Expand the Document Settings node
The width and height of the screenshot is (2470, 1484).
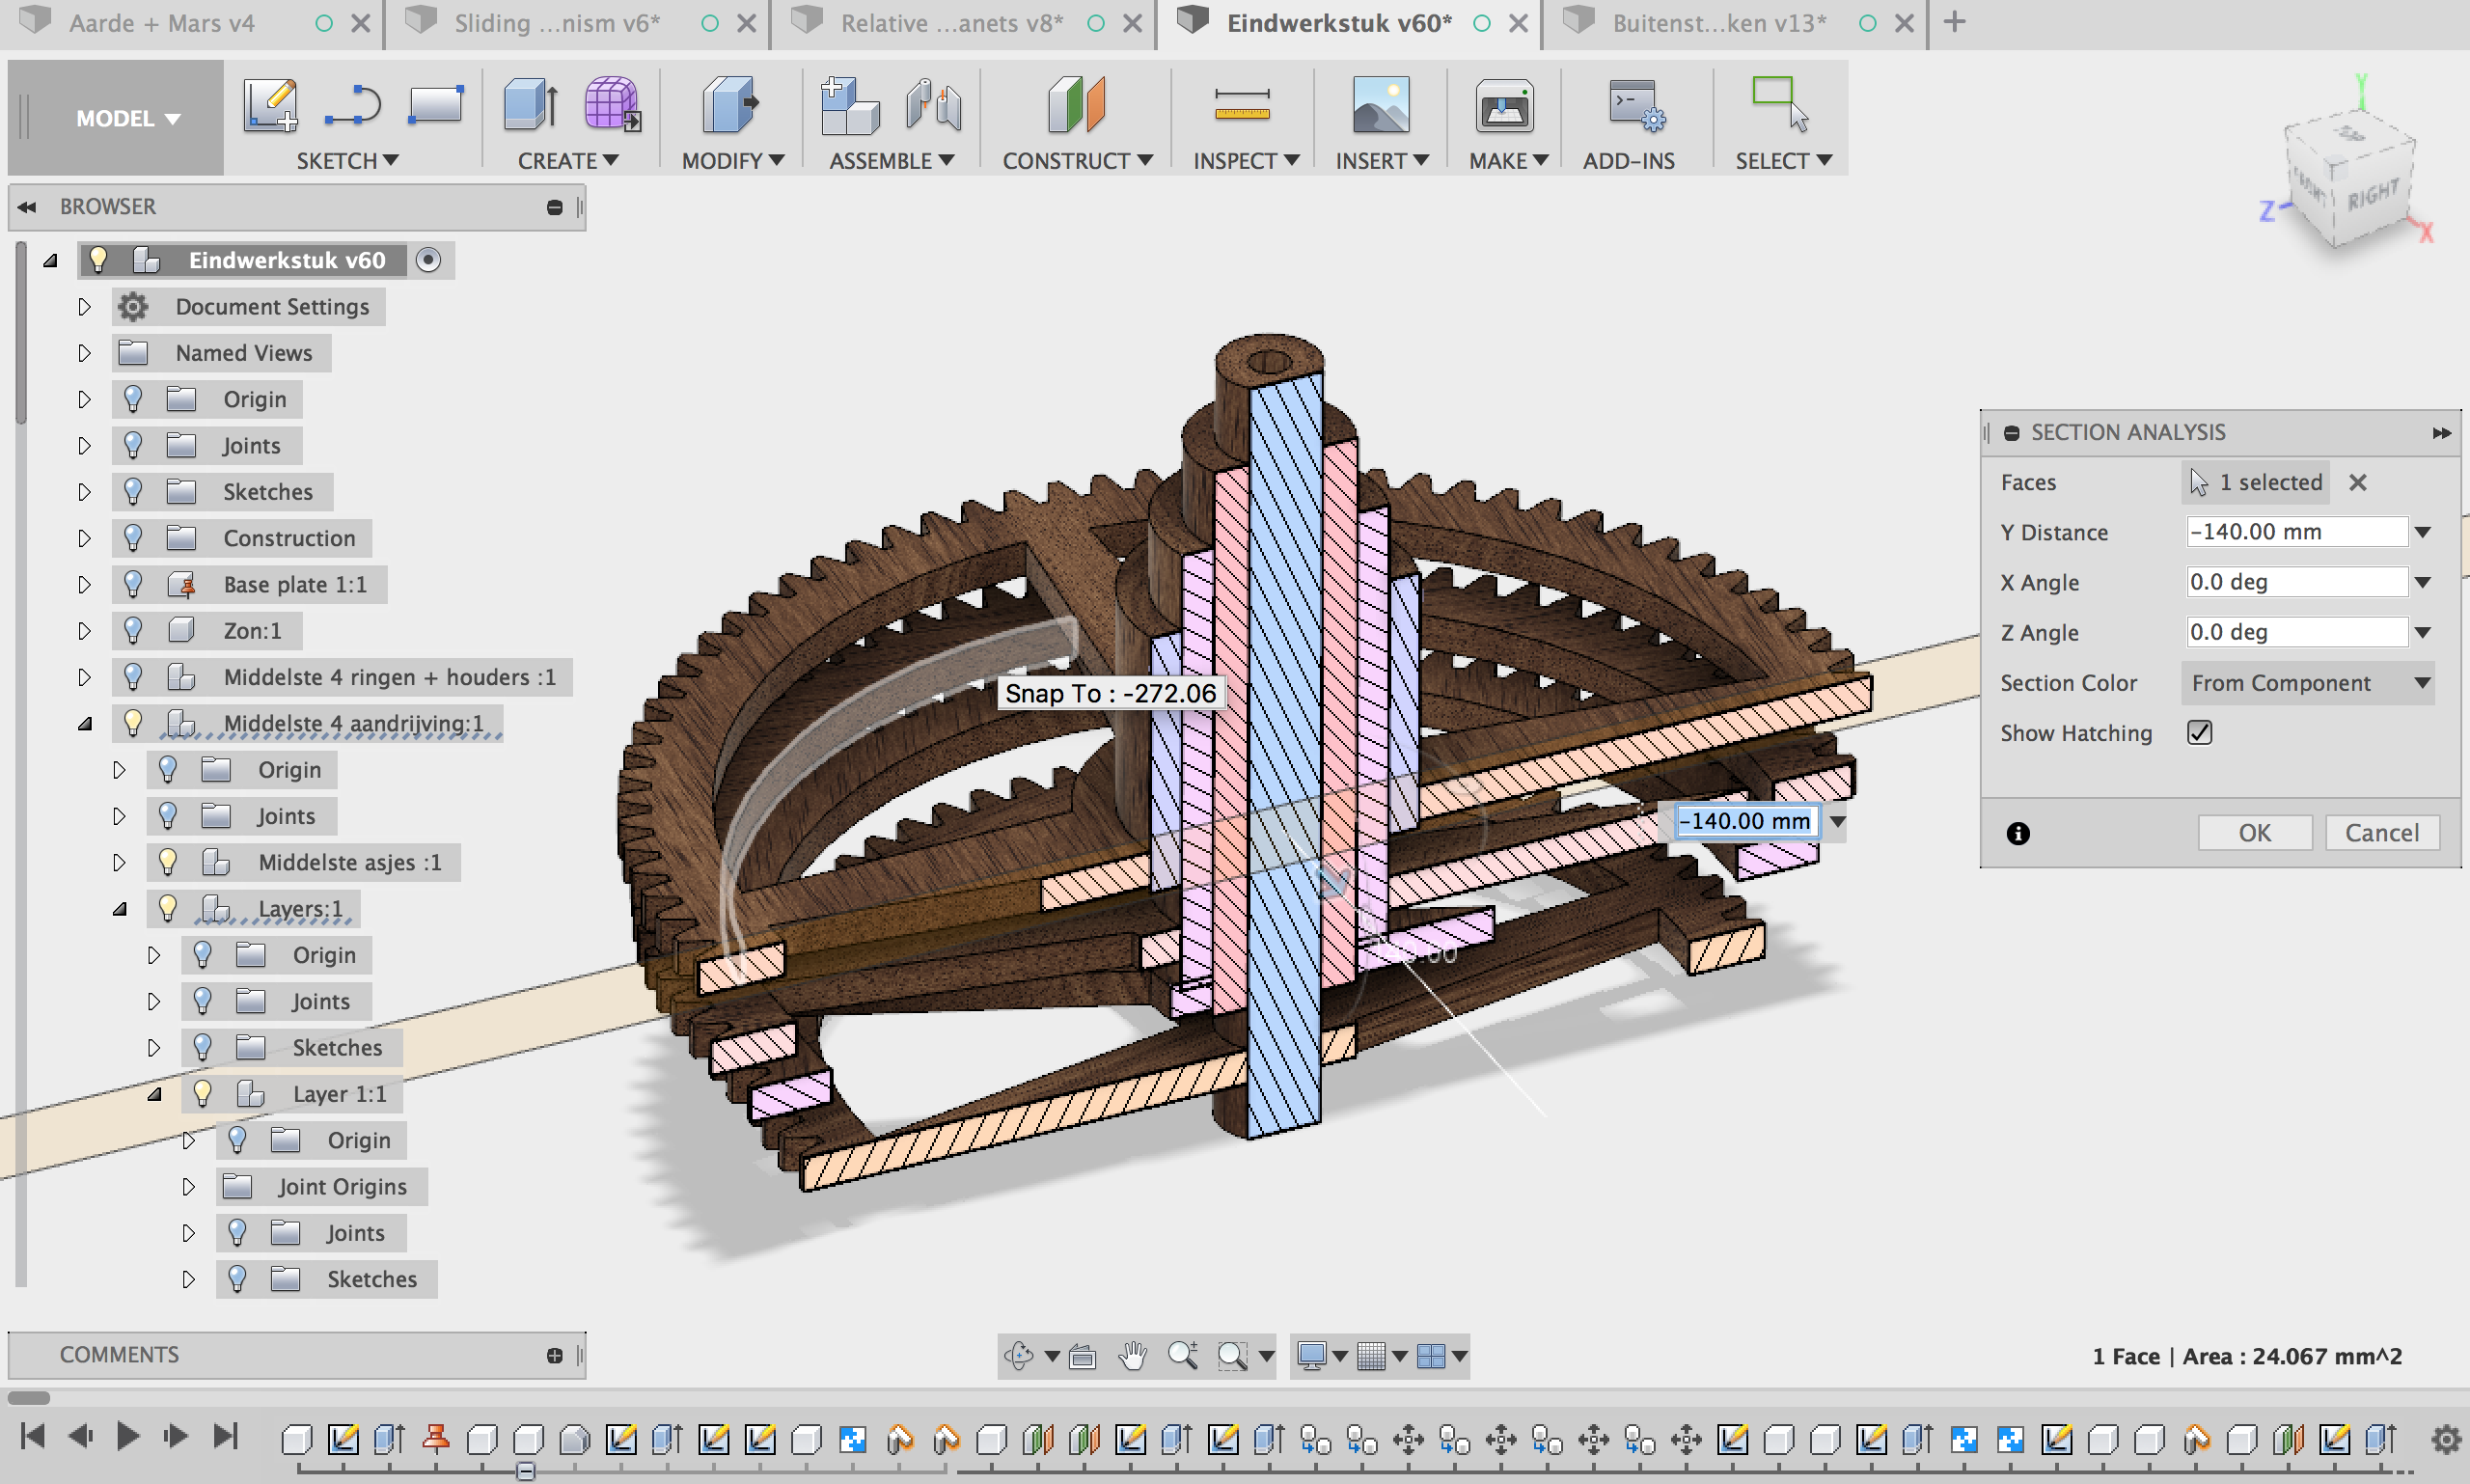[84, 307]
